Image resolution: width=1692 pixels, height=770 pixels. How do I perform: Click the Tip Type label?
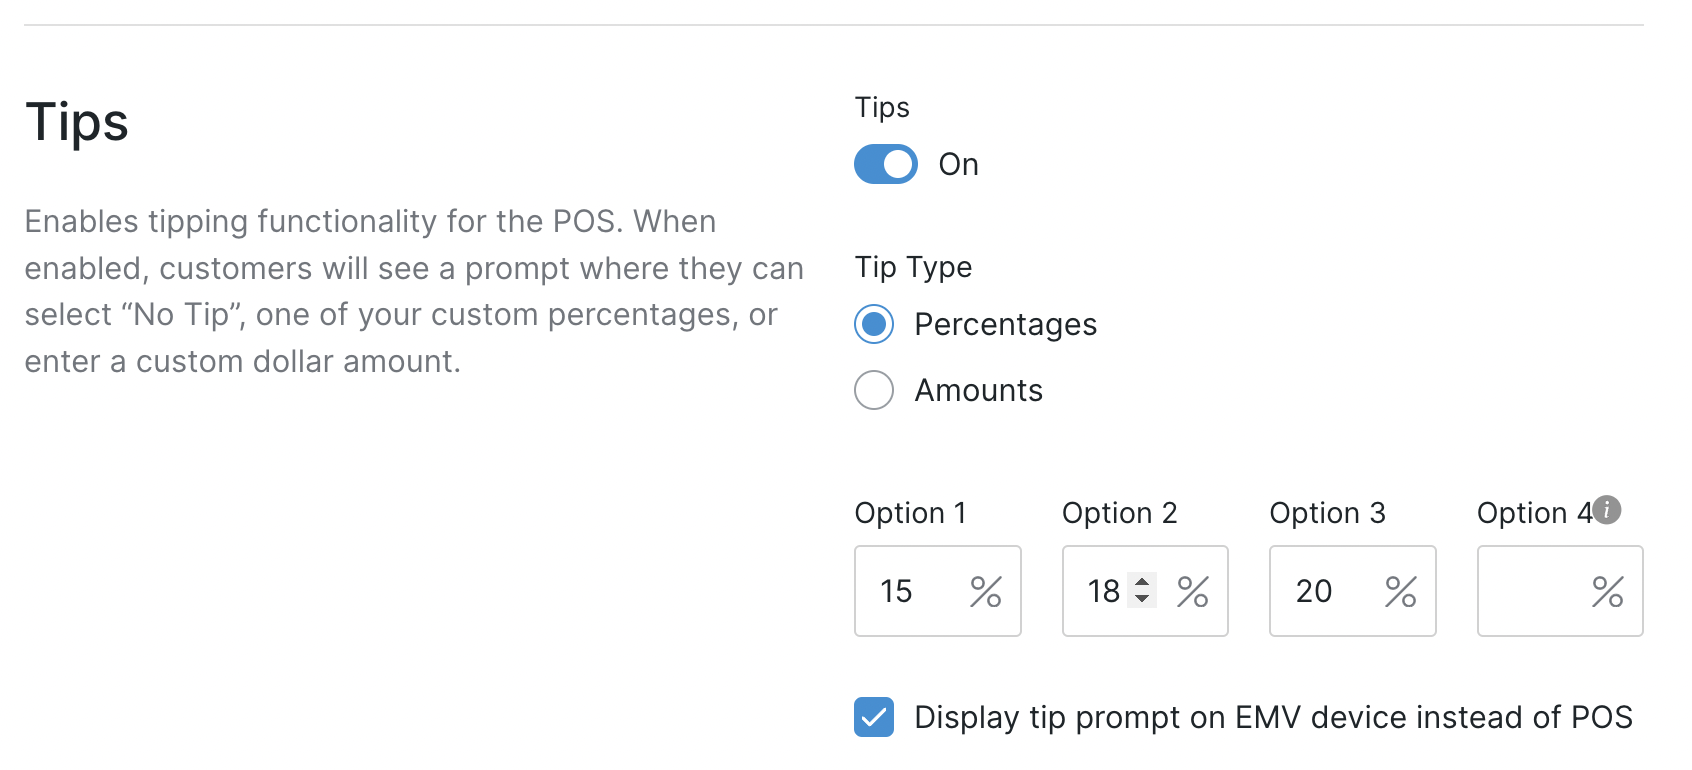click(x=912, y=267)
